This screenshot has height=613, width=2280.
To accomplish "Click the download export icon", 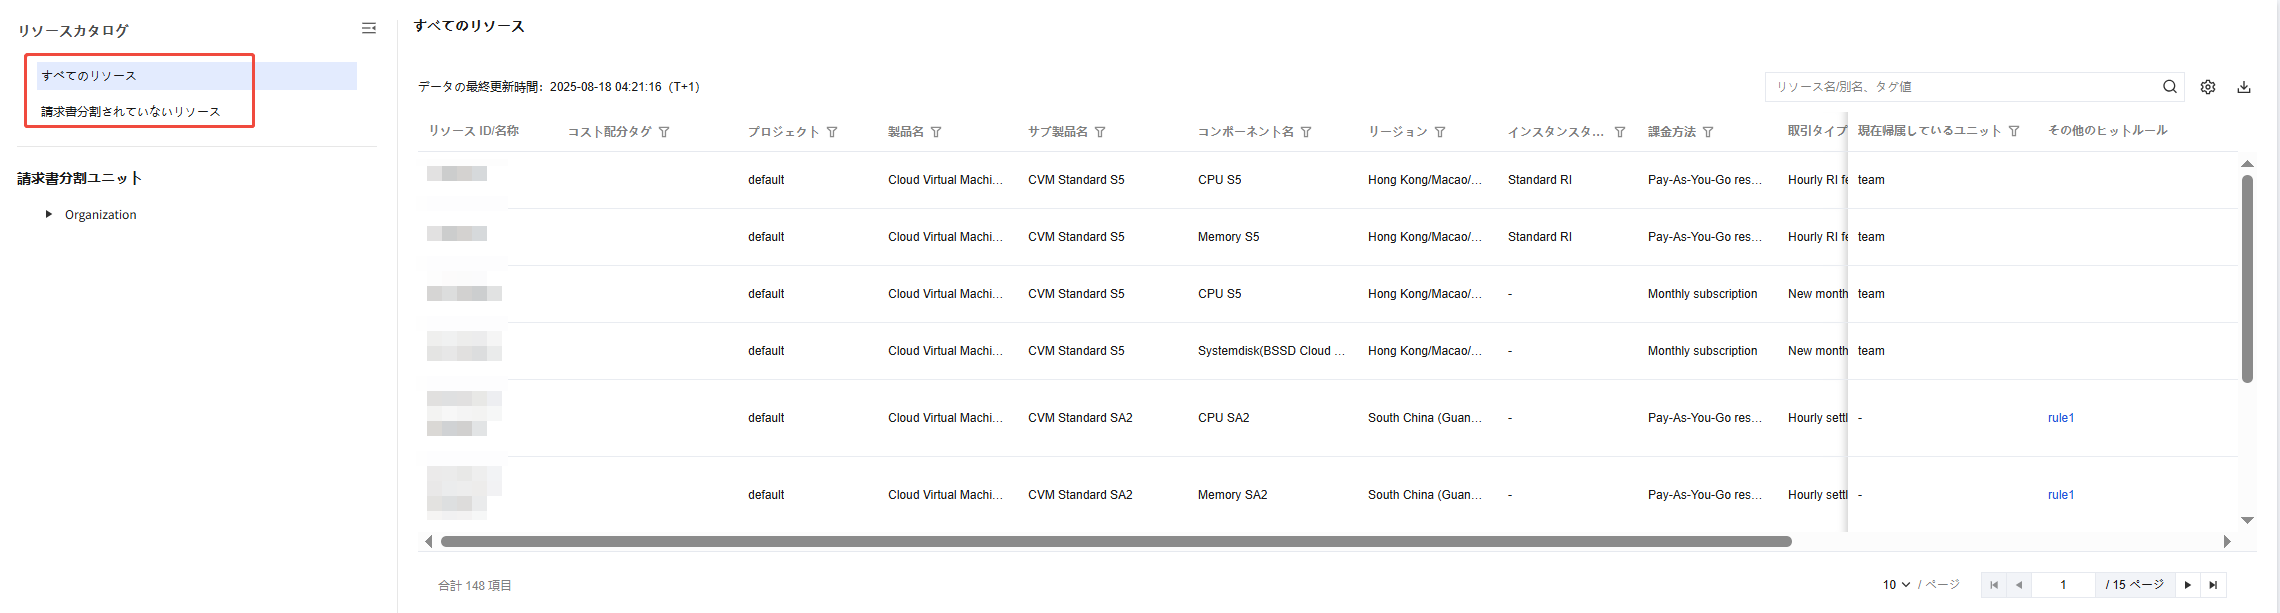I will click(2244, 87).
